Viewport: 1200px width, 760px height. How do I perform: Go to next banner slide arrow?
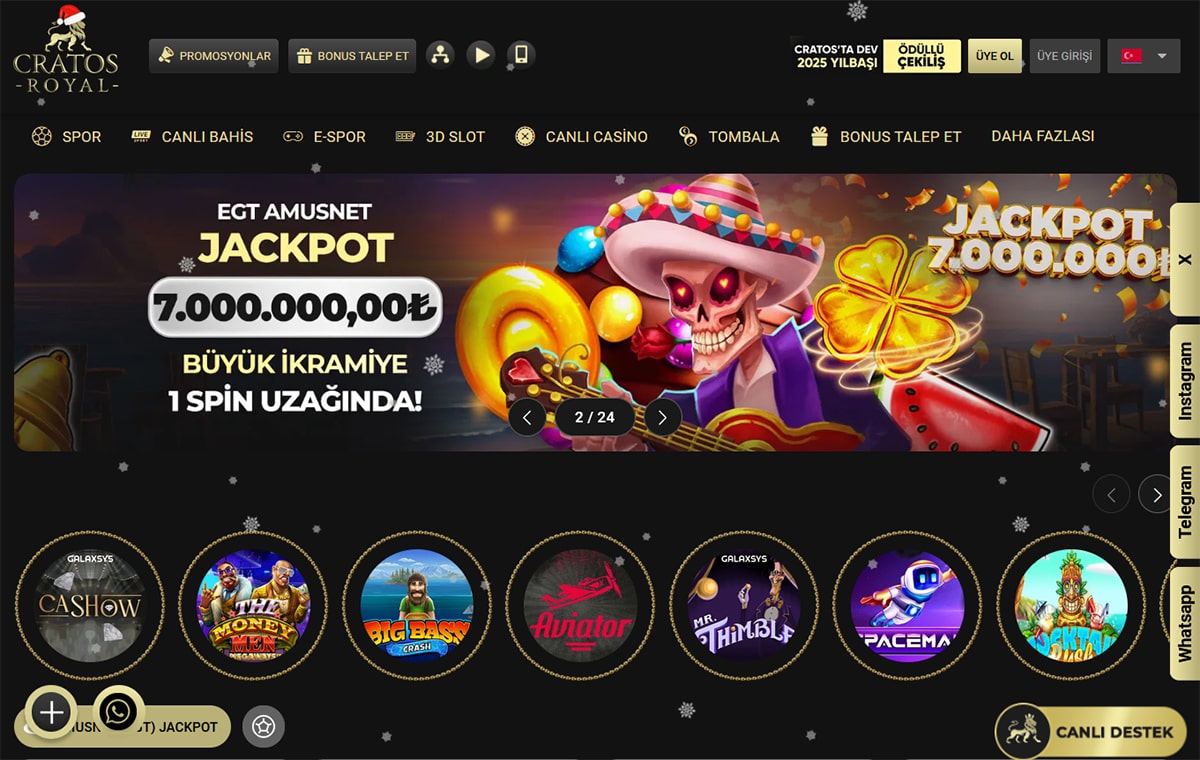pos(662,417)
